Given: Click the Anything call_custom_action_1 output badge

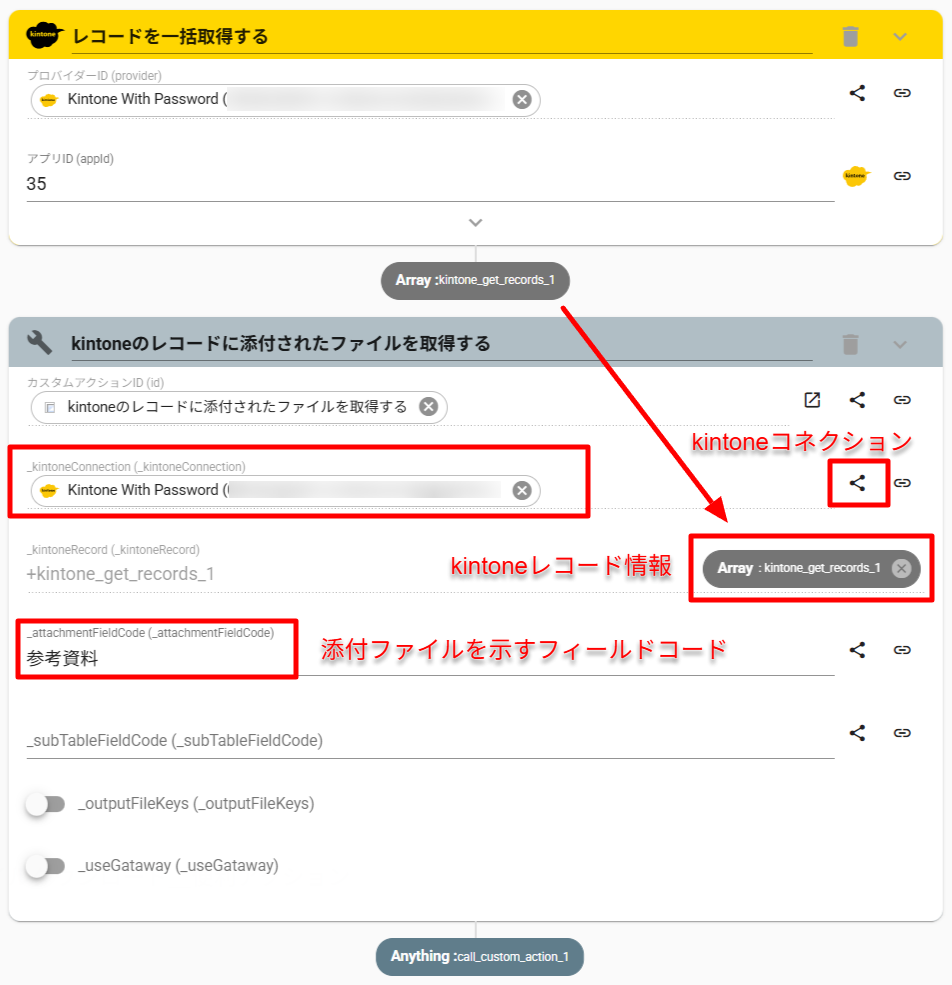Looking at the screenshot, I should [x=479, y=957].
